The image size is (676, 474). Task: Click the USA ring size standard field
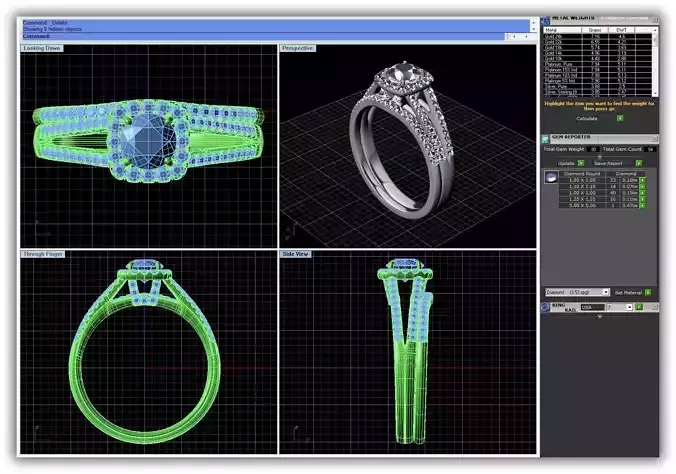pyautogui.click(x=592, y=307)
